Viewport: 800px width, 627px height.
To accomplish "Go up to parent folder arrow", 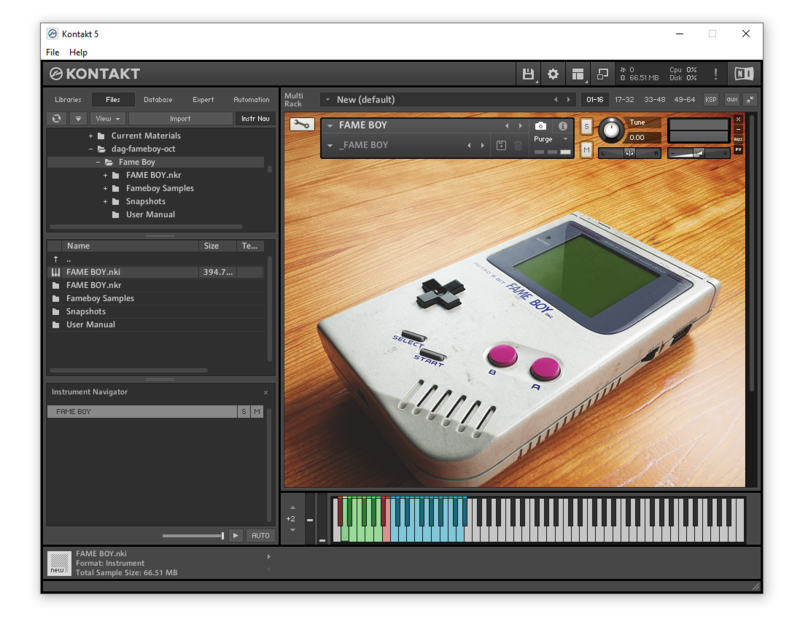I will pyautogui.click(x=56, y=259).
